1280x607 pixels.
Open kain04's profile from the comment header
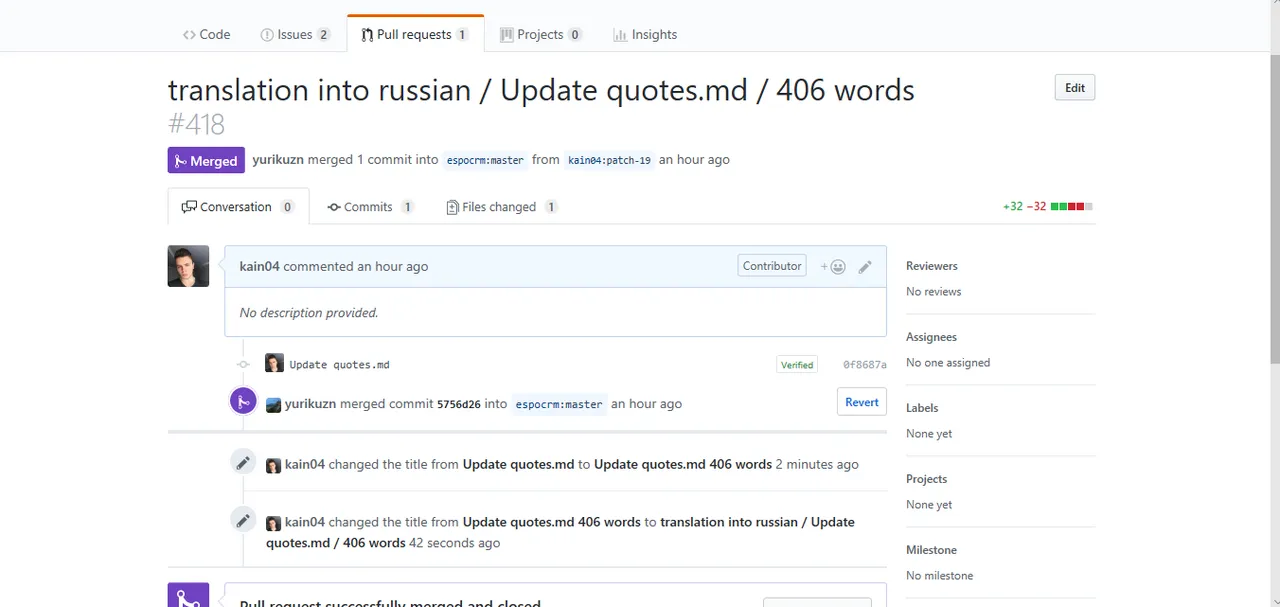tap(259, 266)
